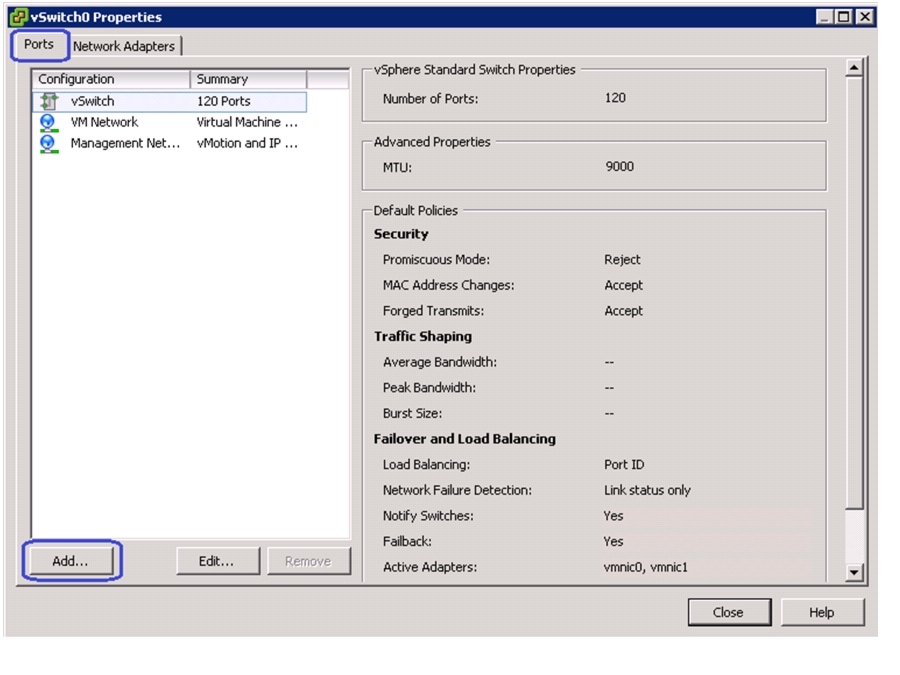The height and width of the screenshot is (675, 900).
Task: Click the MTU value 9000
Action: (620, 167)
